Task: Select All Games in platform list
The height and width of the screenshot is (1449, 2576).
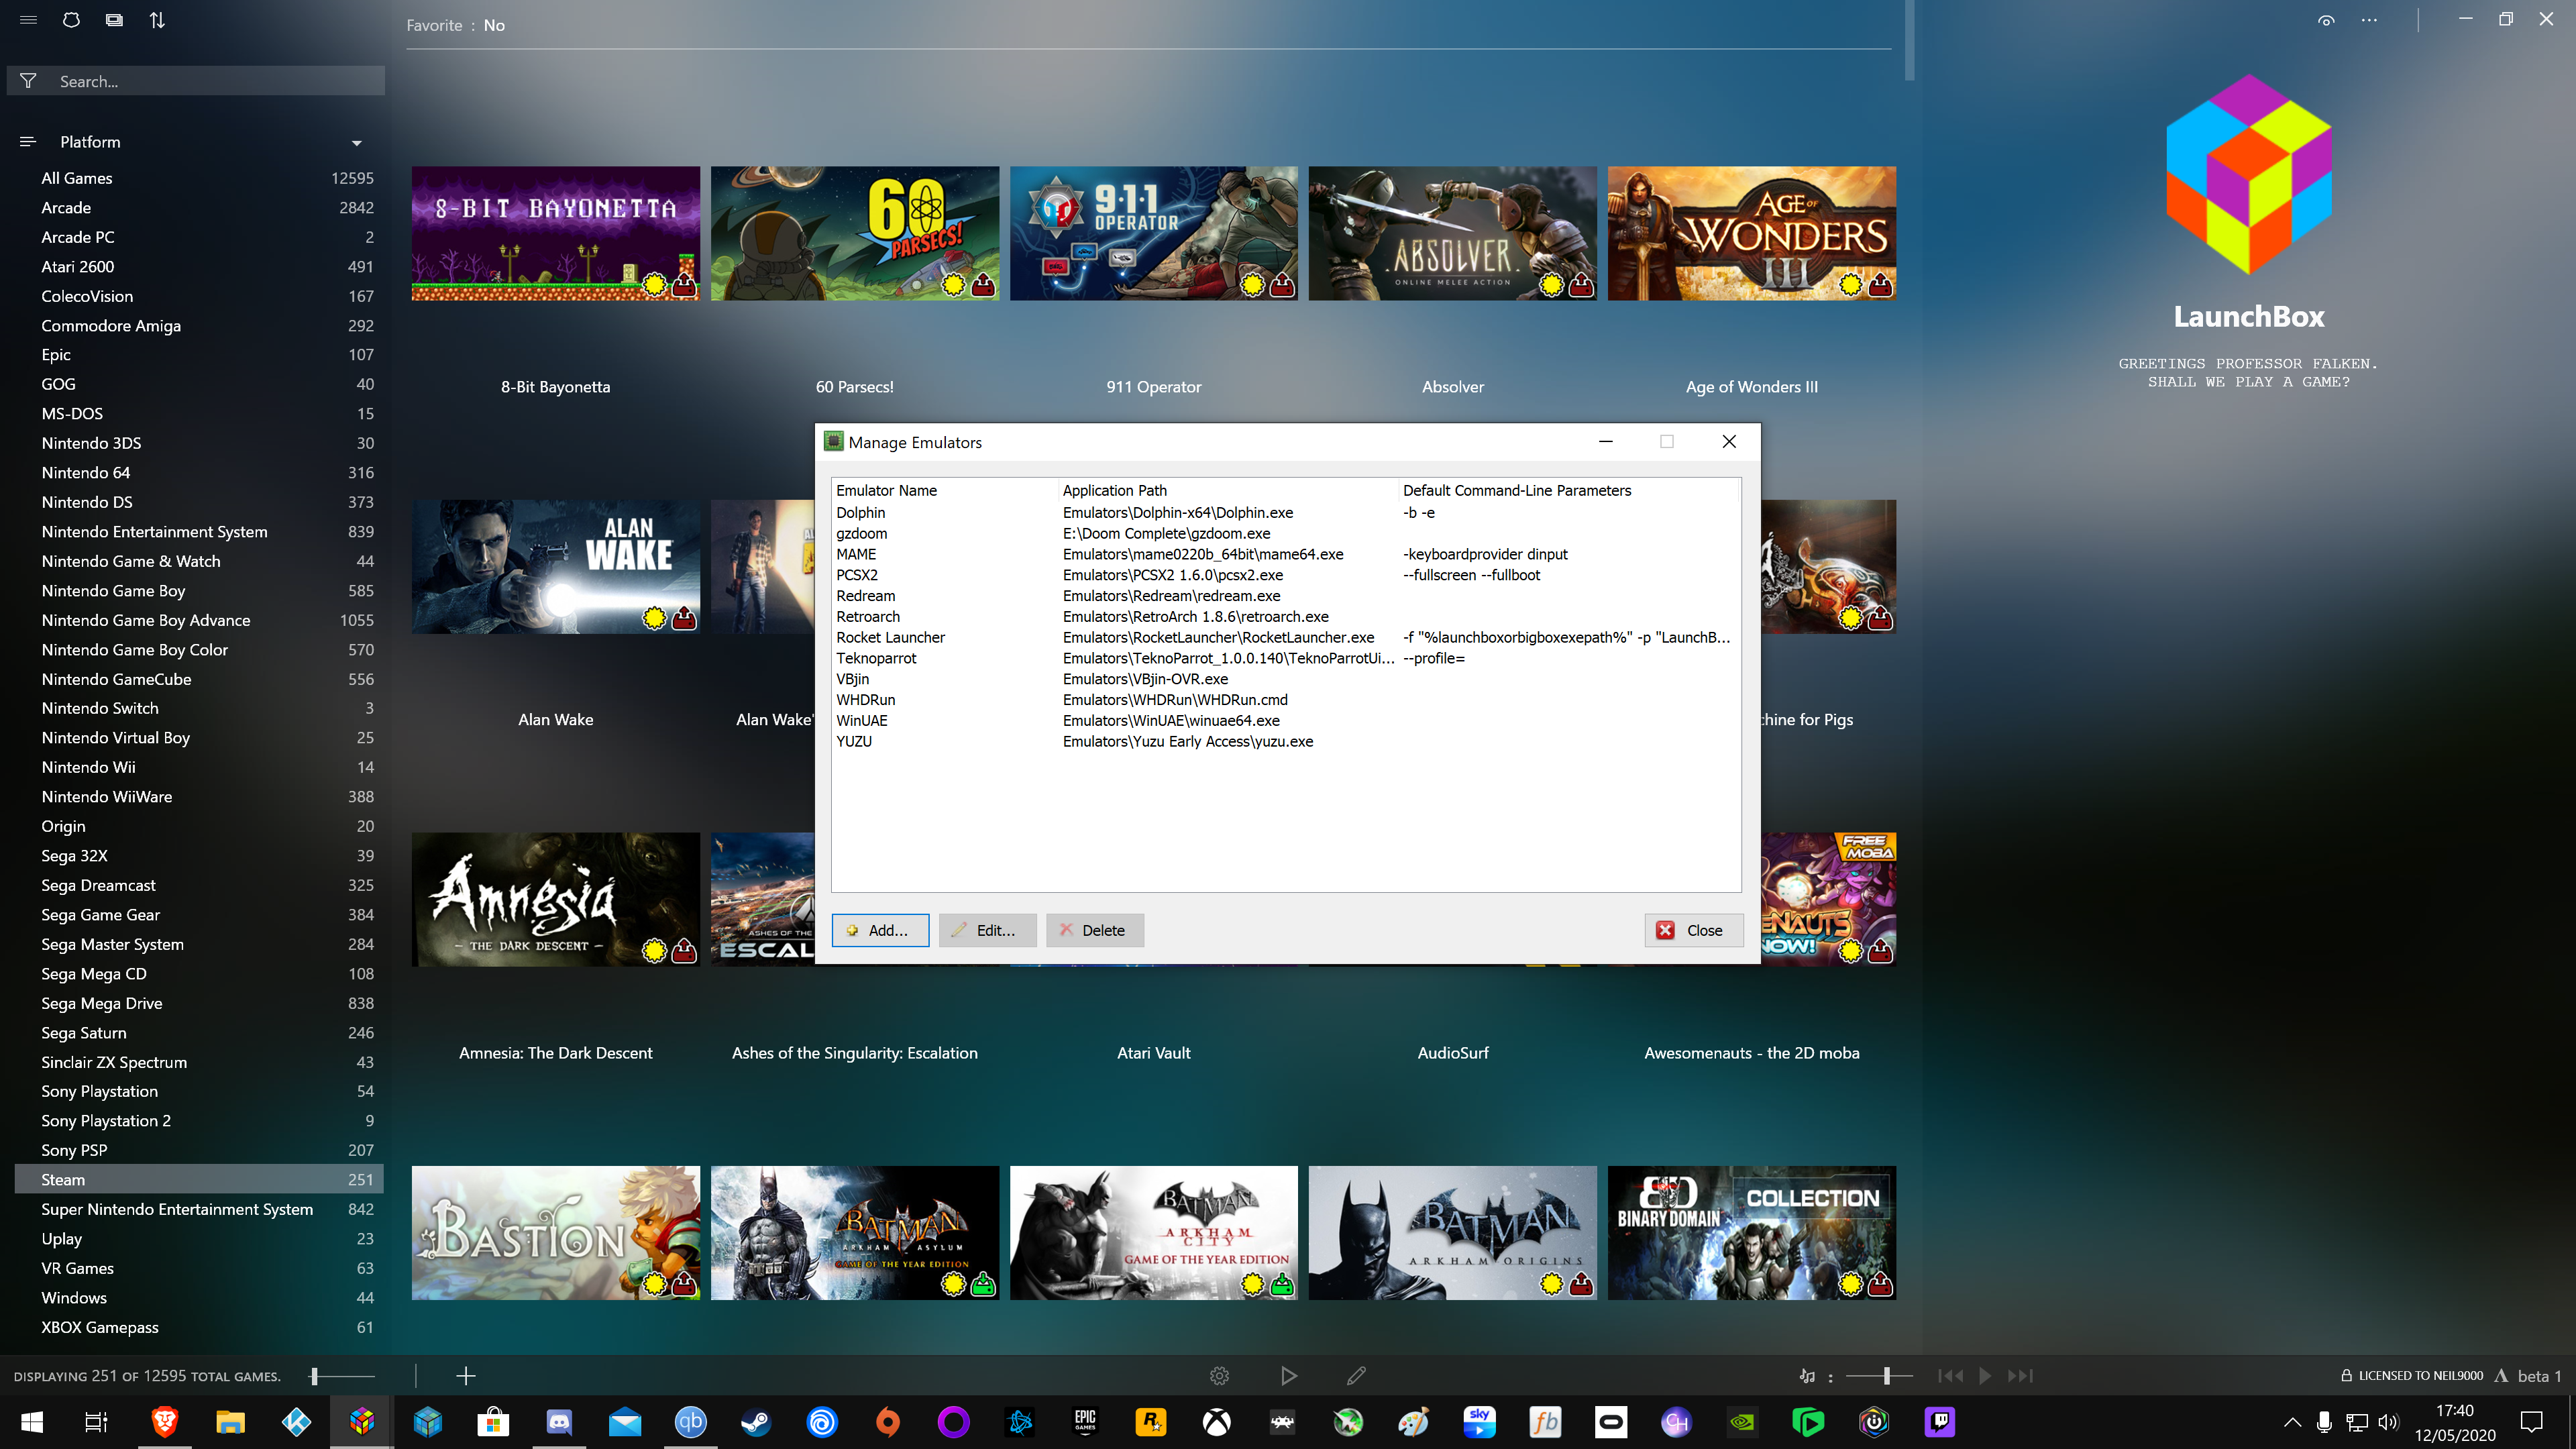Action: click(x=199, y=178)
